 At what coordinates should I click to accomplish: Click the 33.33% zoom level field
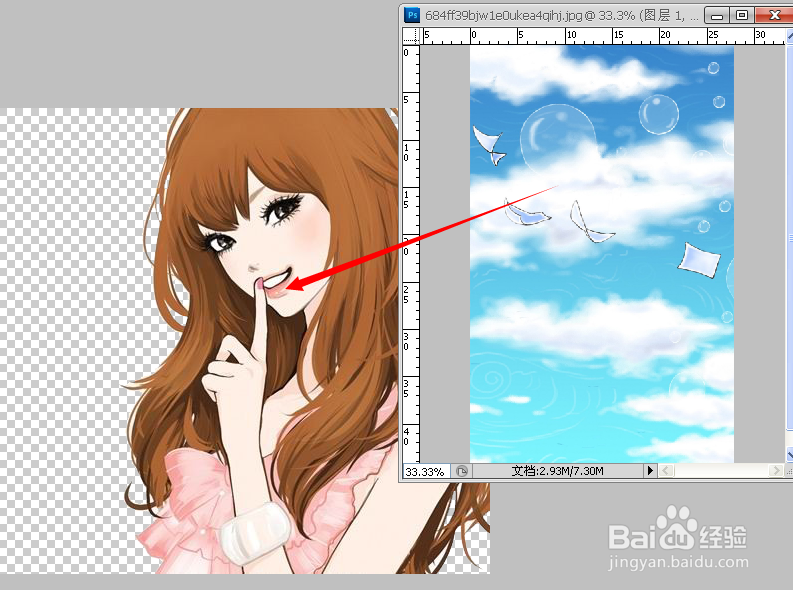pyautogui.click(x=425, y=471)
